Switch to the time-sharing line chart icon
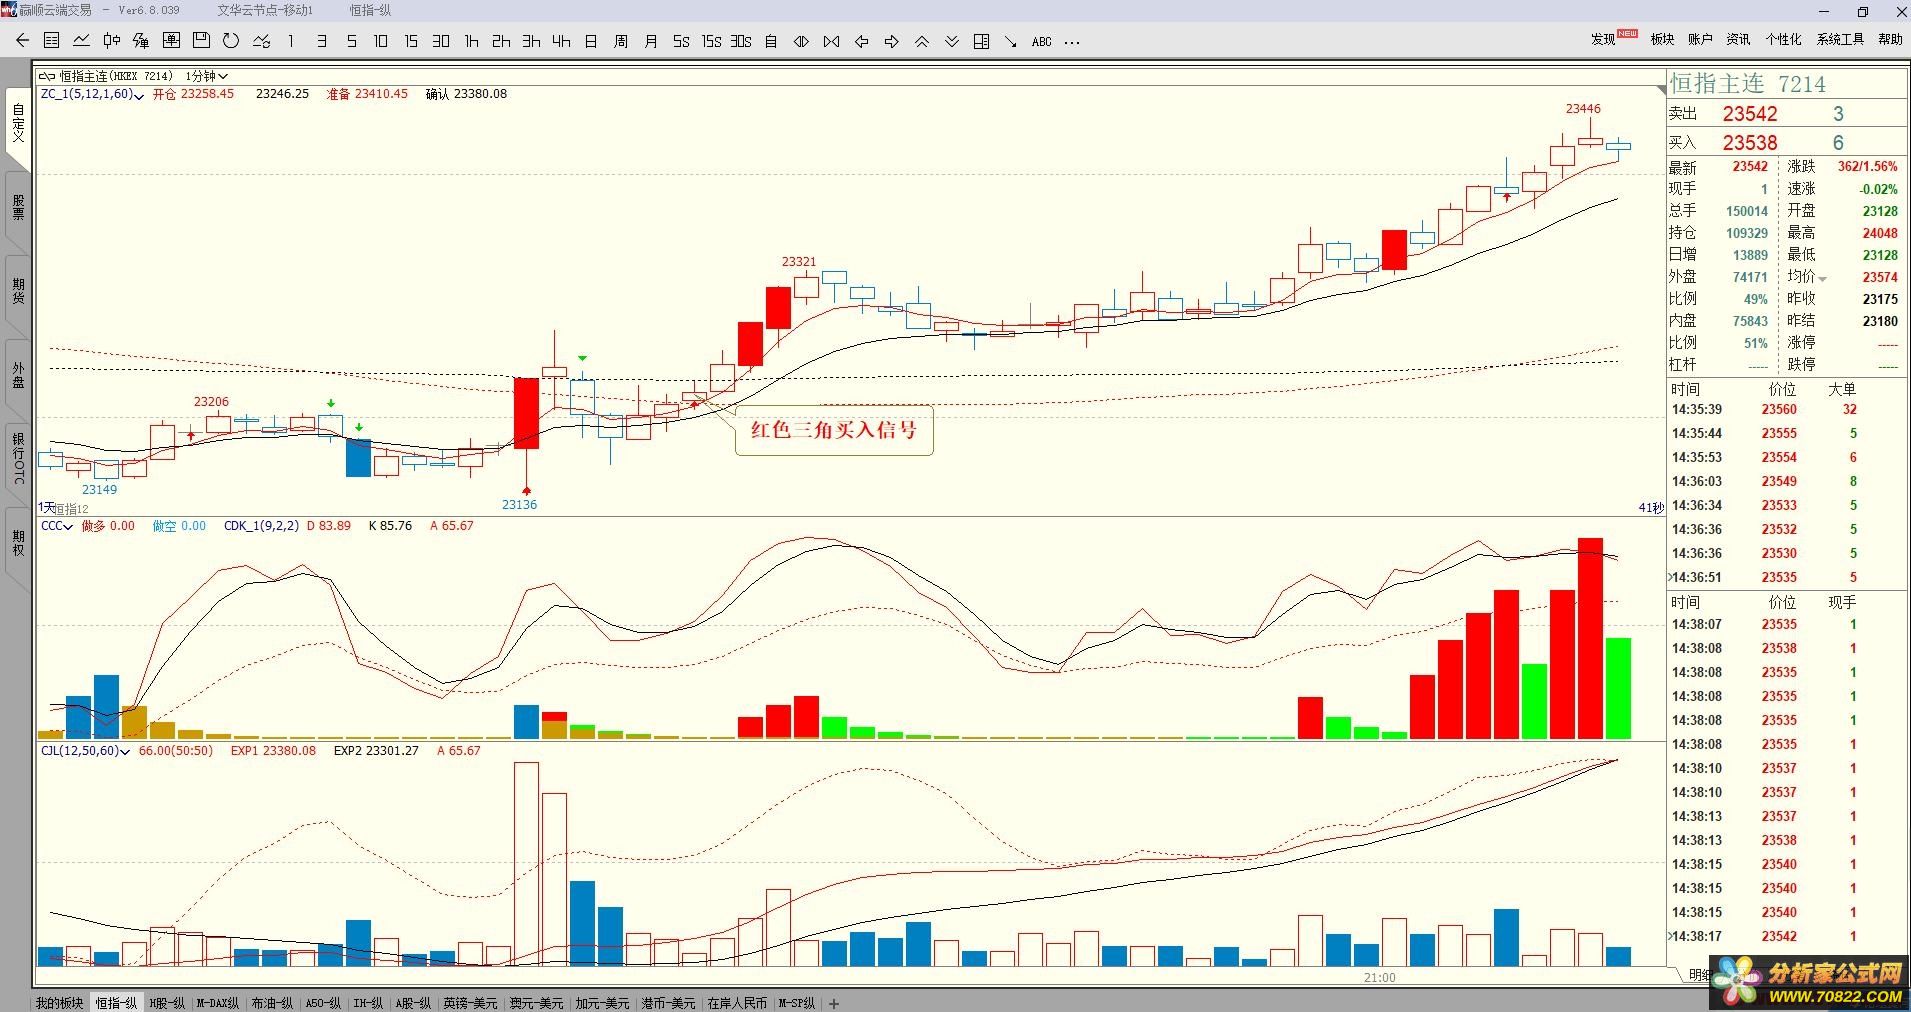The height and width of the screenshot is (1012, 1911). click(x=82, y=41)
